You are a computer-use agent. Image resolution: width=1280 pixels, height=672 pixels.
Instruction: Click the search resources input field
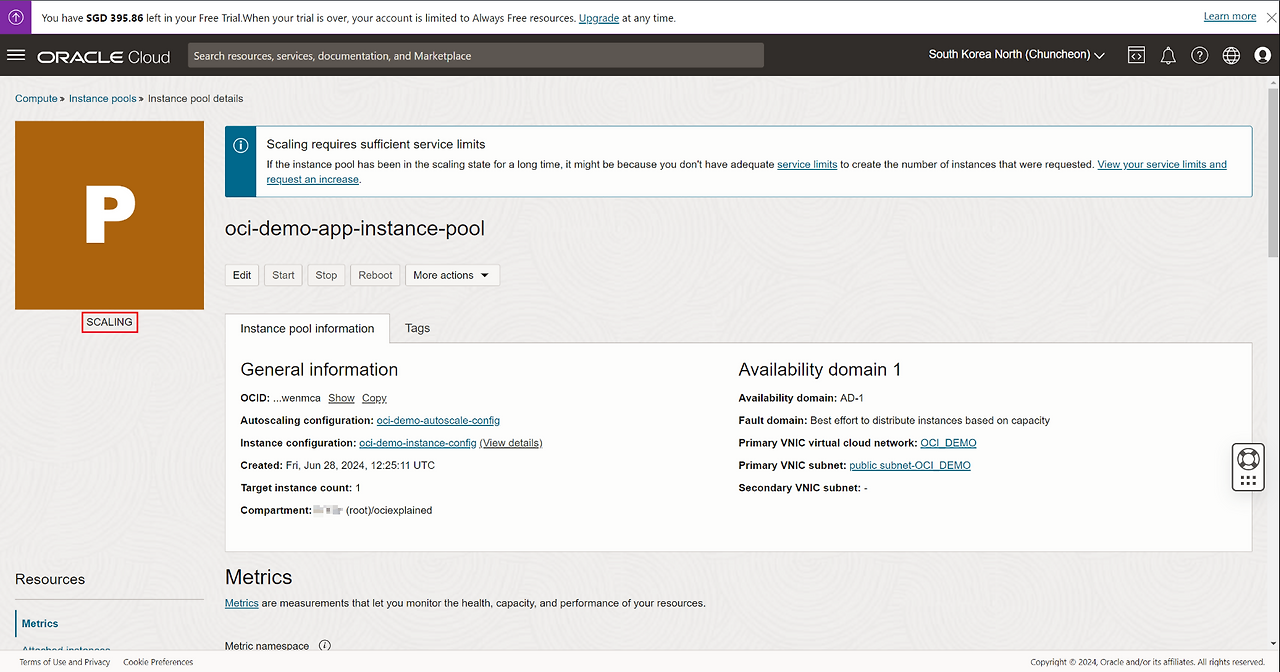click(x=475, y=56)
